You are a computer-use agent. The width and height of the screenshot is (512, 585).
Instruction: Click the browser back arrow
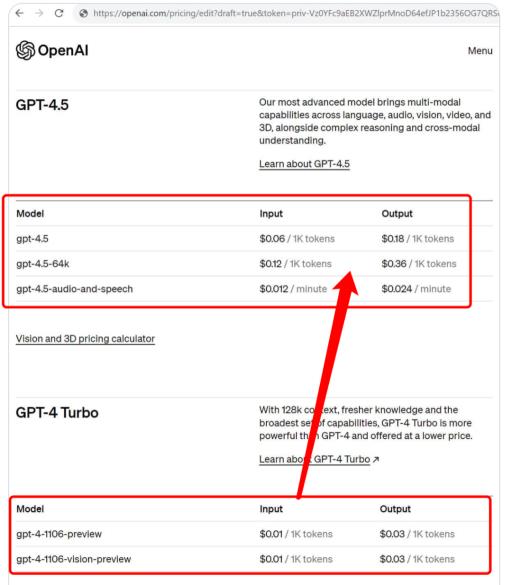click(x=19, y=13)
